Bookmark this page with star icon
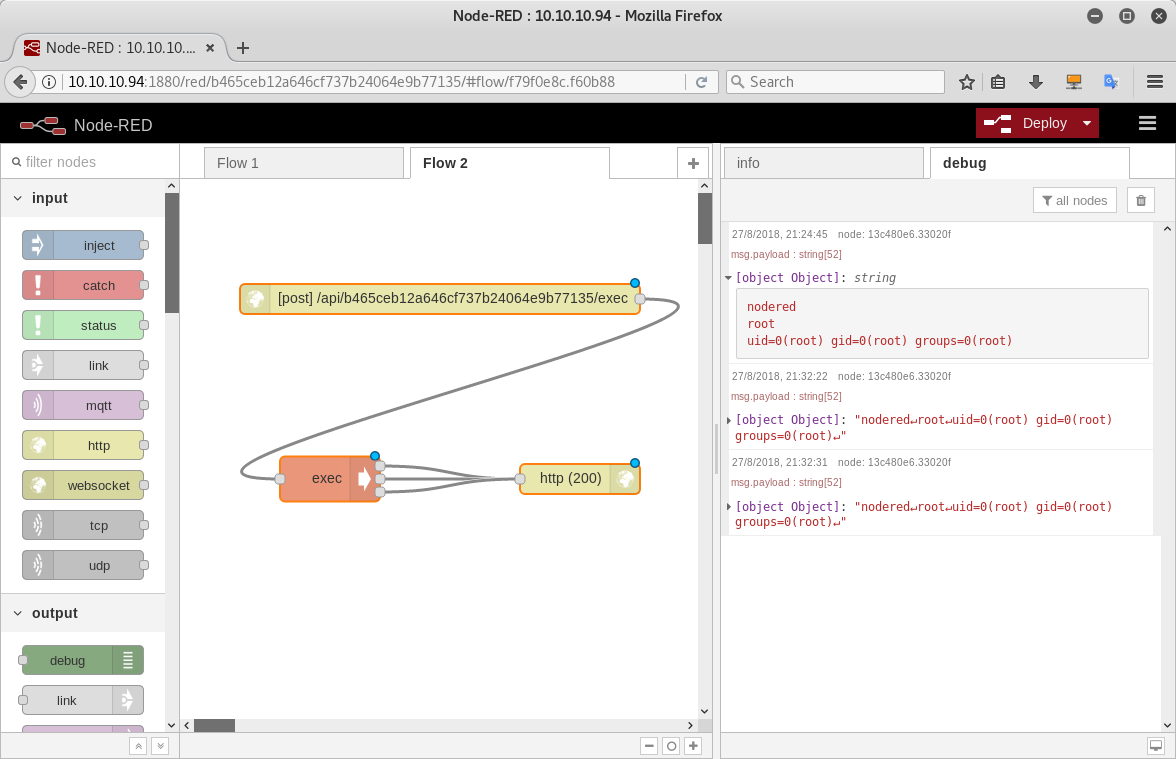This screenshot has height=759, width=1176. click(967, 82)
